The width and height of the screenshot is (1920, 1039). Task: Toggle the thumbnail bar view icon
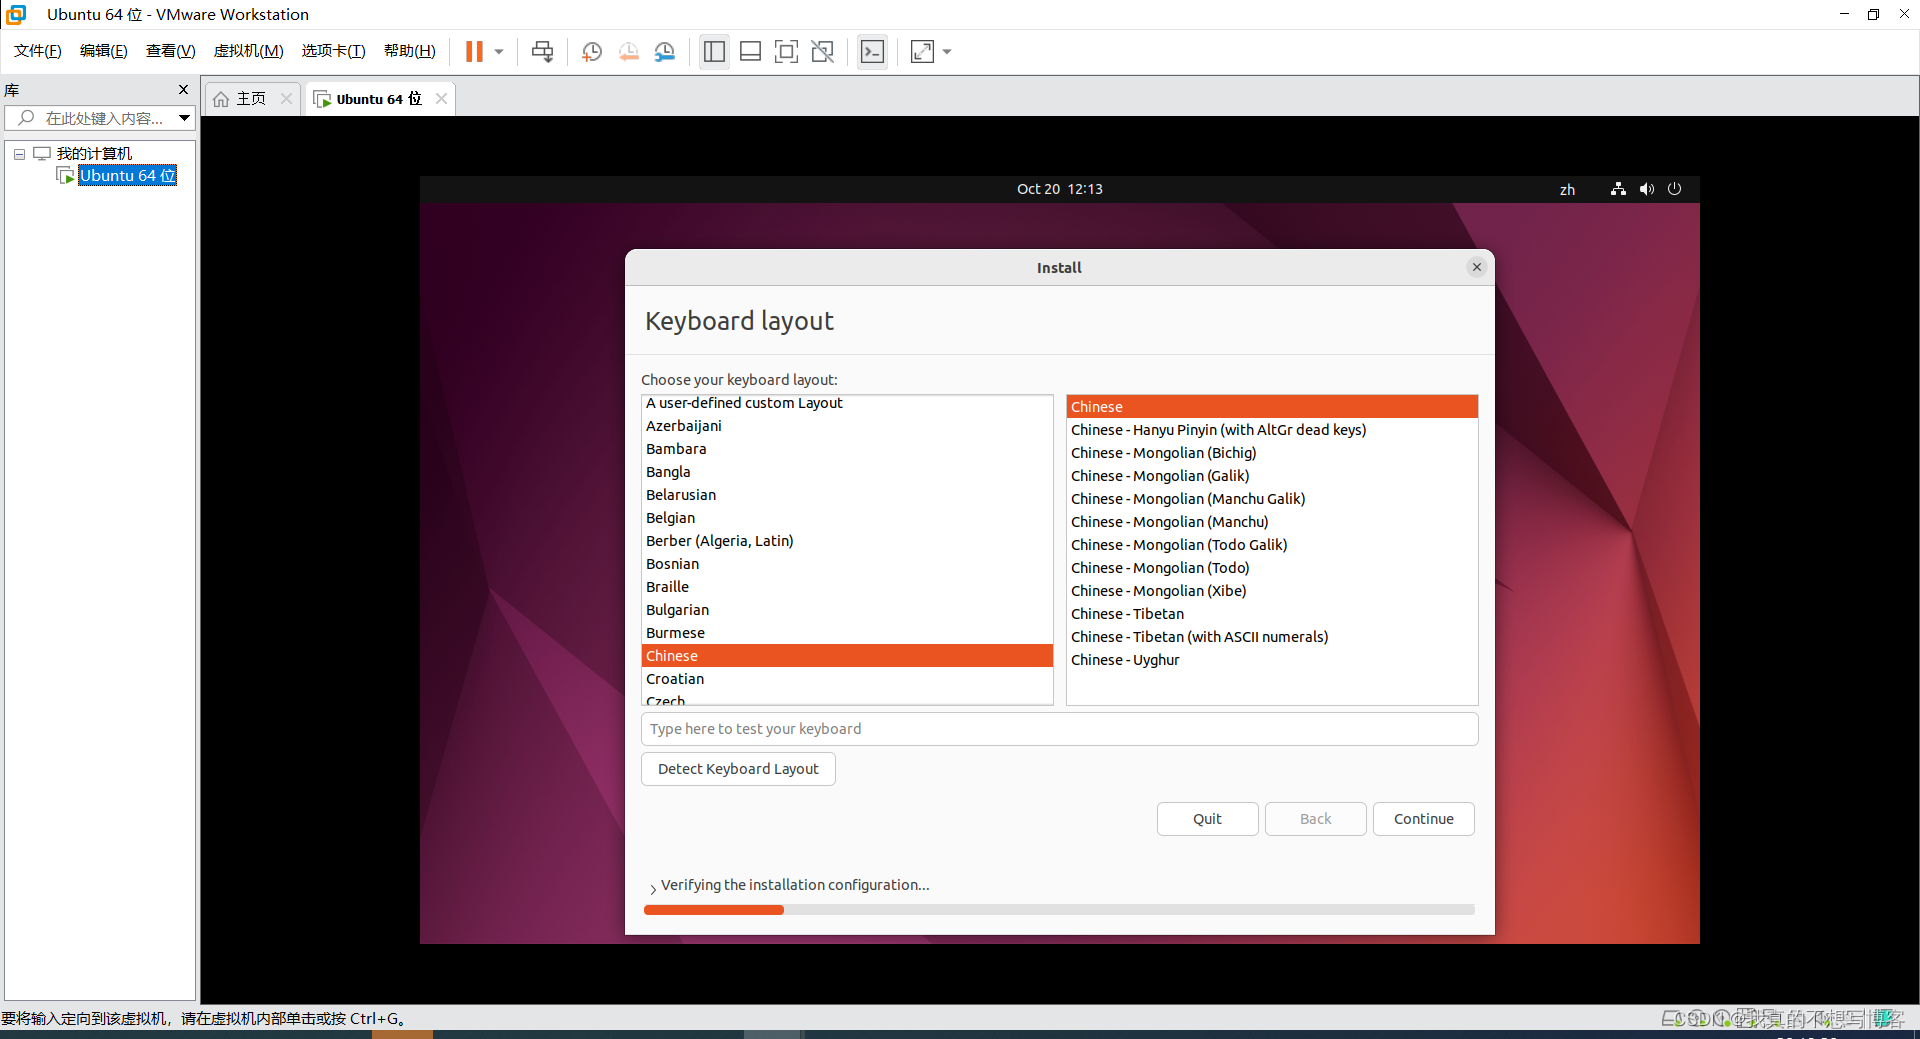pyautogui.click(x=751, y=52)
